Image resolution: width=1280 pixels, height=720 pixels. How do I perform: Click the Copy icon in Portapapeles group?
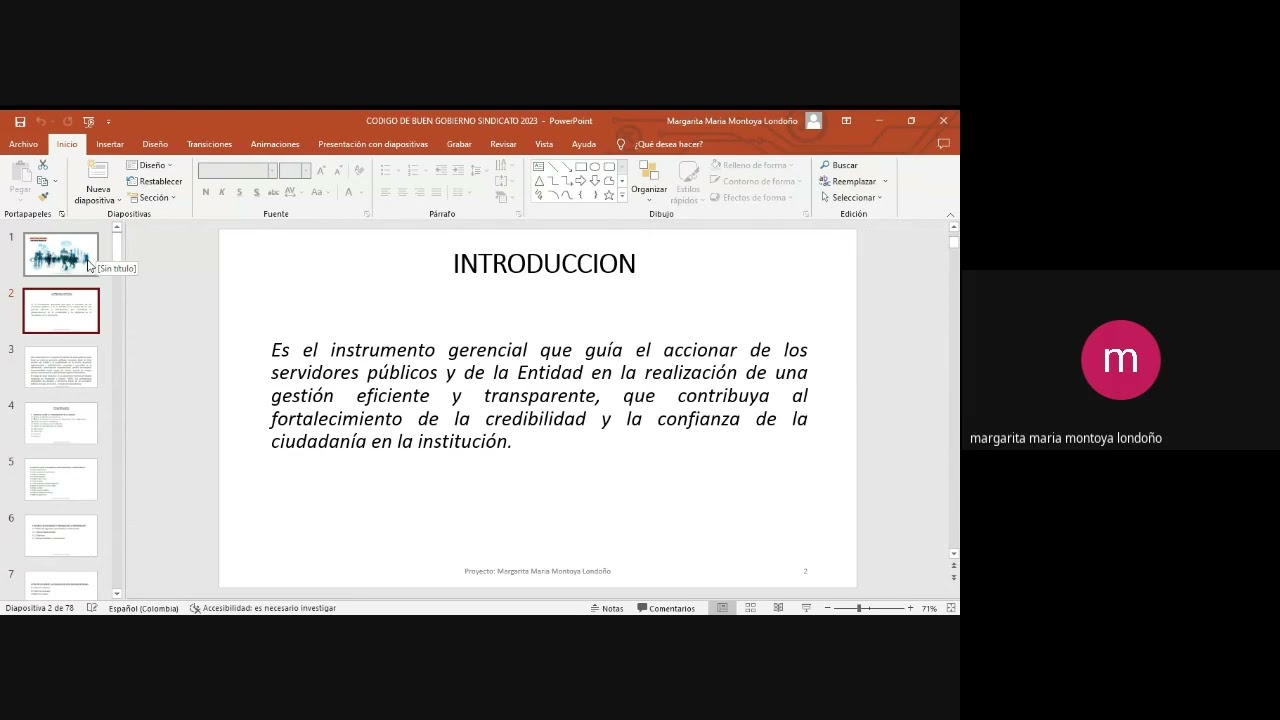[x=42, y=181]
